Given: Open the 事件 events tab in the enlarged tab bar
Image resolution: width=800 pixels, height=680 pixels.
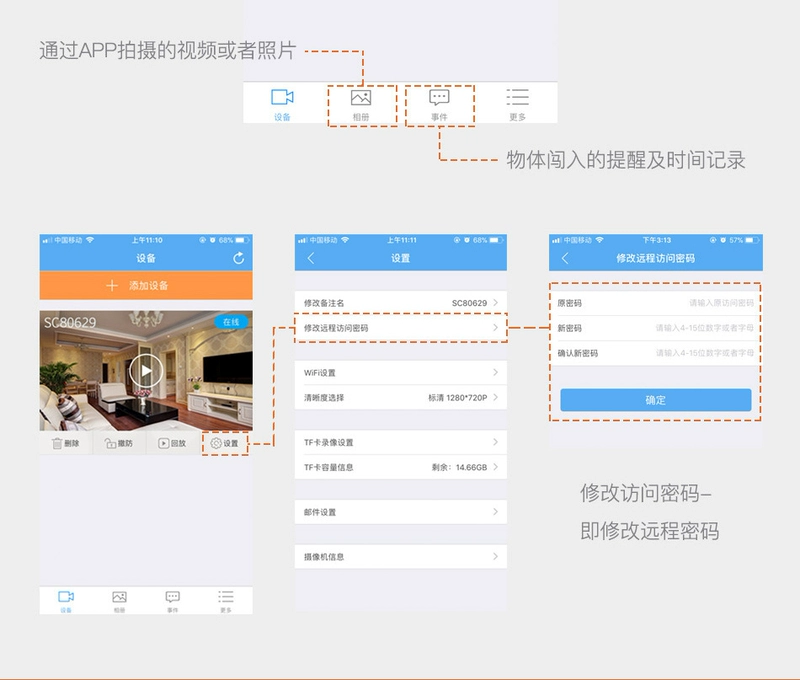Looking at the screenshot, I should point(439,105).
